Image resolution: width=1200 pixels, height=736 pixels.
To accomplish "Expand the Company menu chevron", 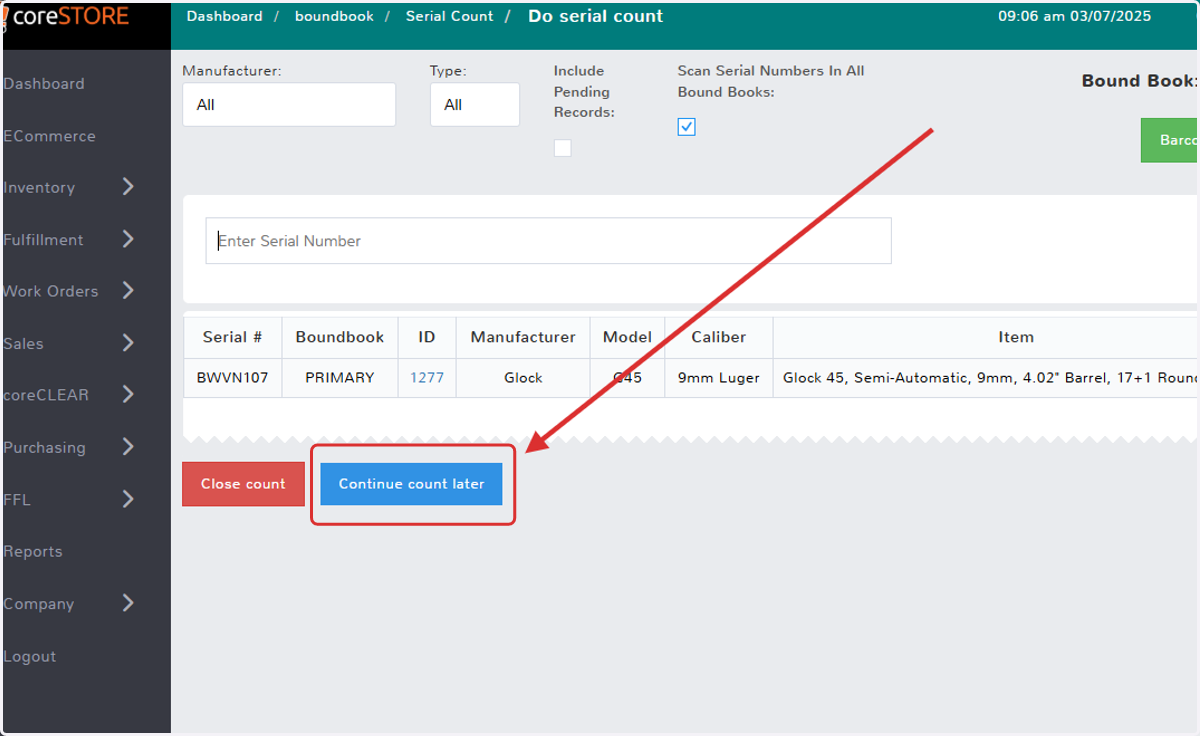I will point(128,602).
